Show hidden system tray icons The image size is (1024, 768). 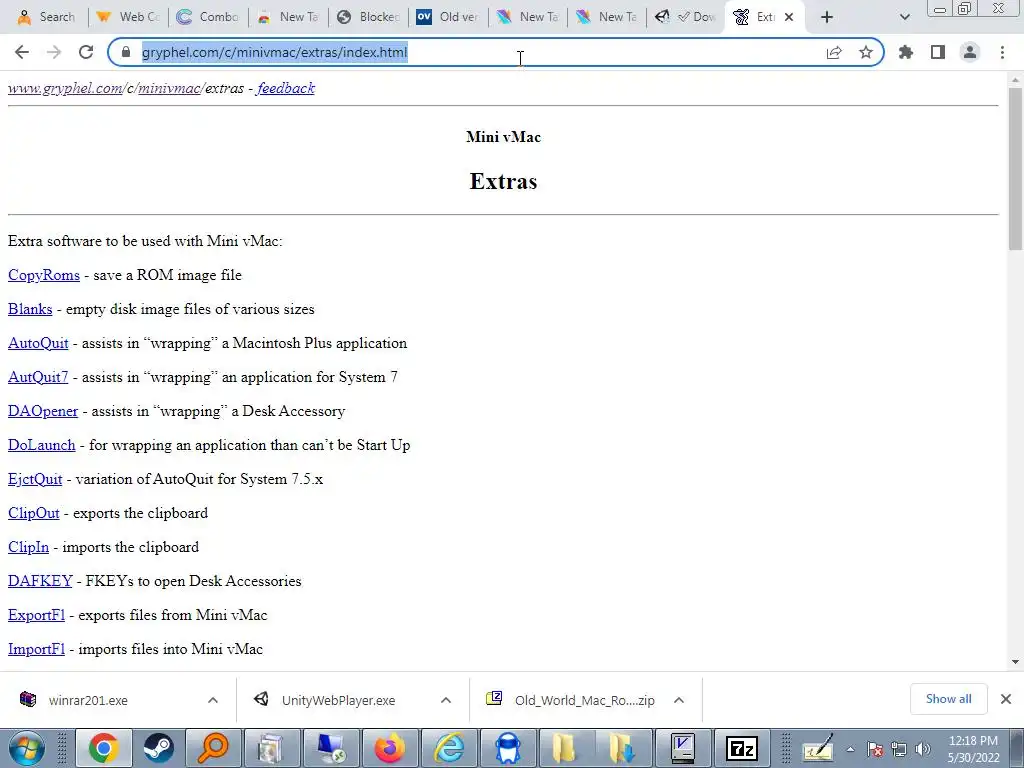[850, 749]
